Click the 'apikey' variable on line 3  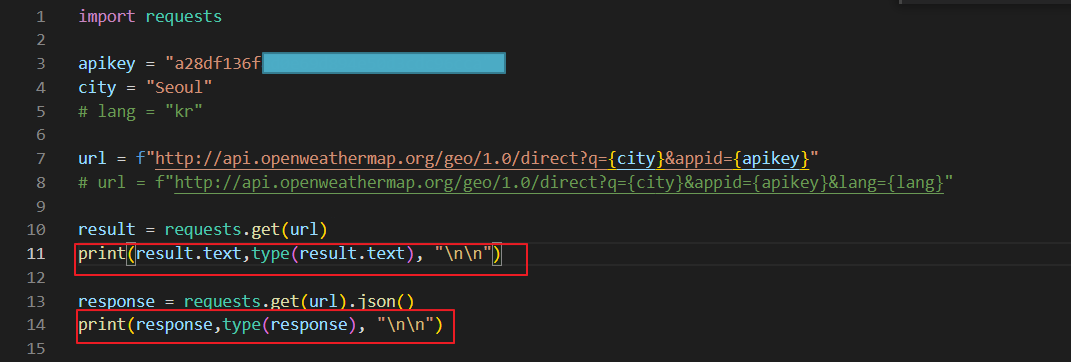[x=107, y=64]
